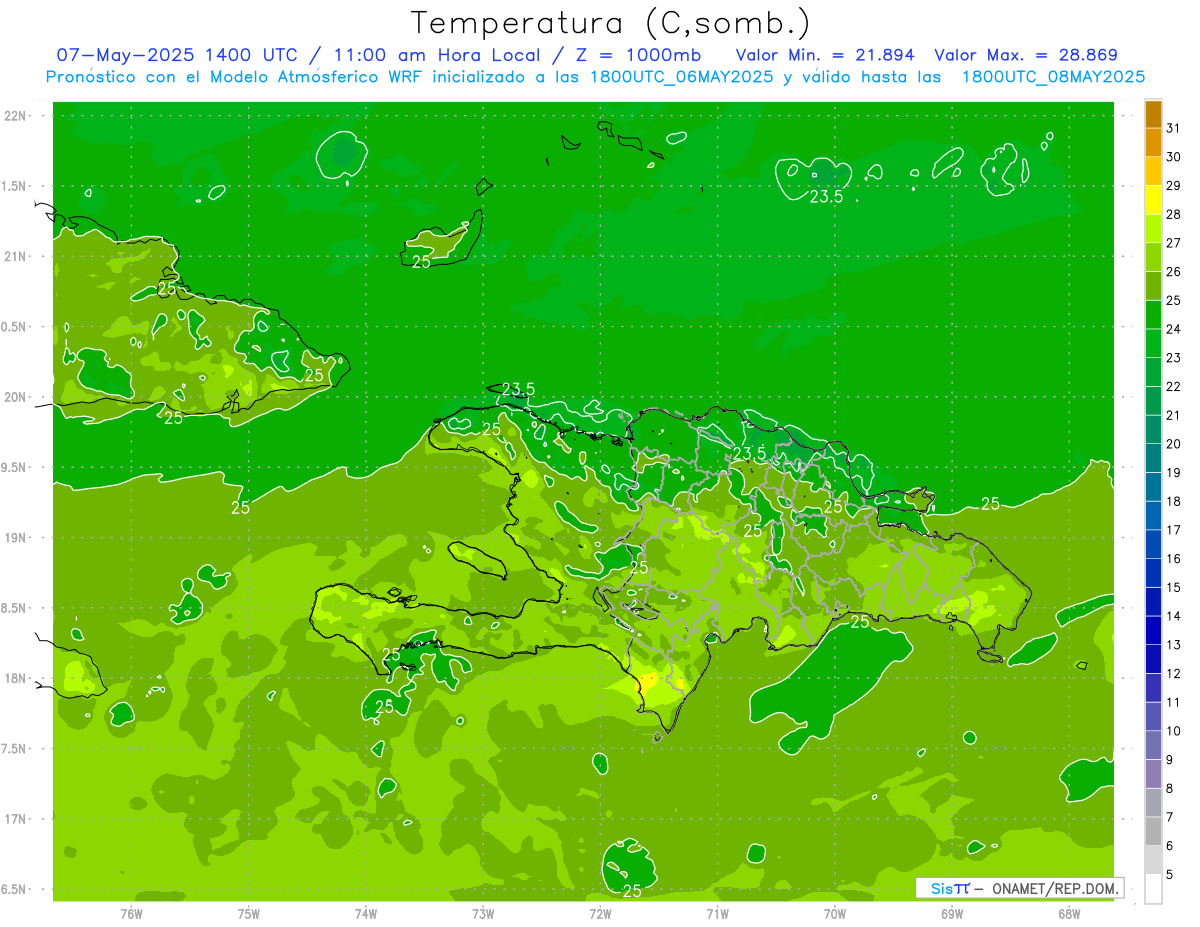Click the colorbar scale value "9"
The width and height of the screenshot is (1200, 927).
[1170, 760]
